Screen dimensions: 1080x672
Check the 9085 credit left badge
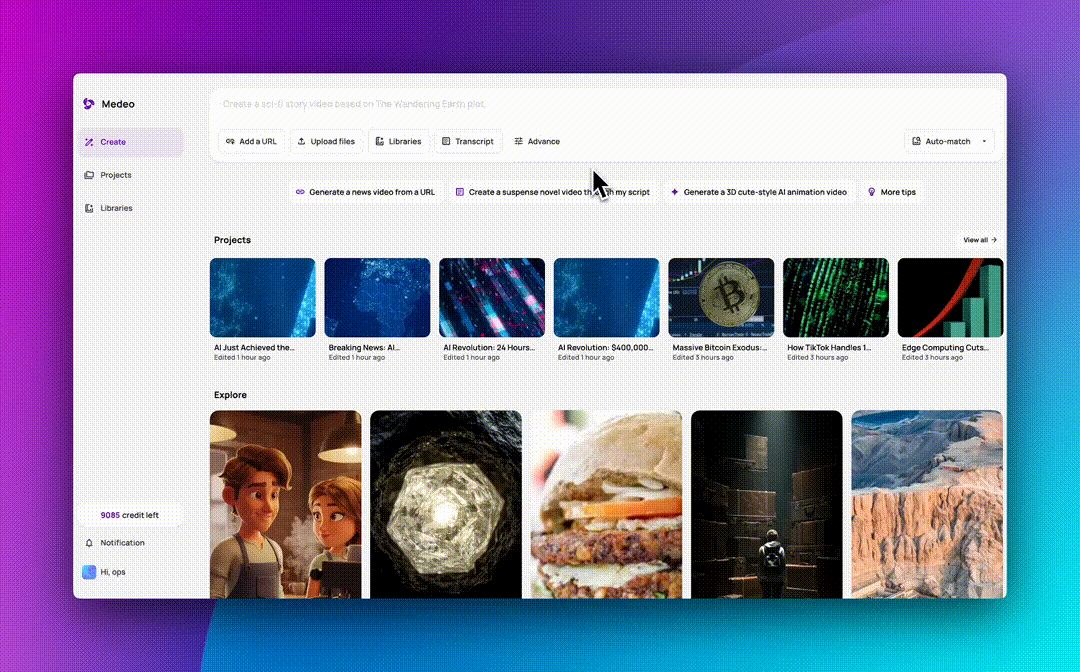click(129, 515)
